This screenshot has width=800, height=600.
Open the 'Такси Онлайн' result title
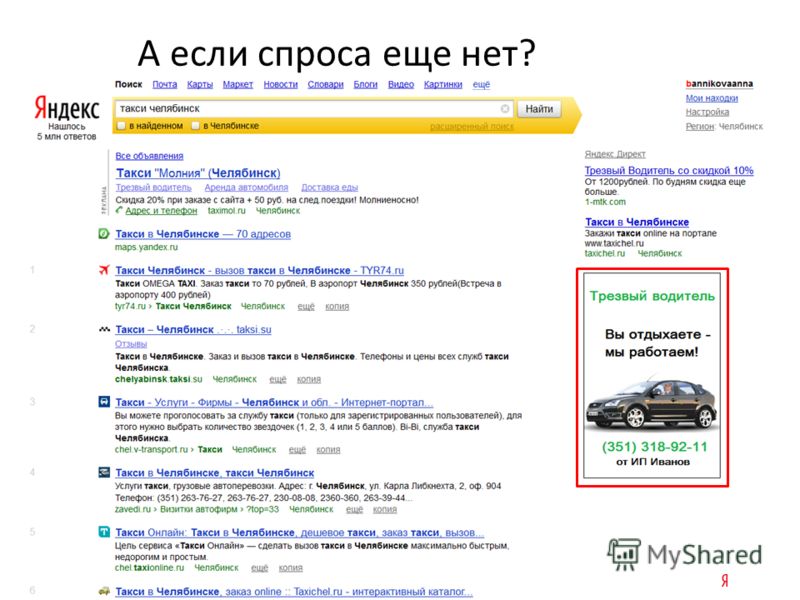tap(299, 533)
